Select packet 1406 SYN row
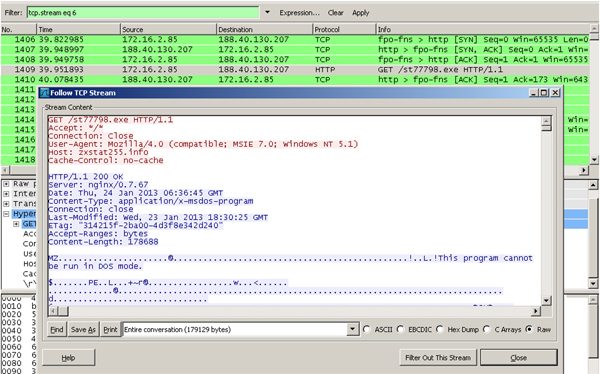 click(295, 39)
